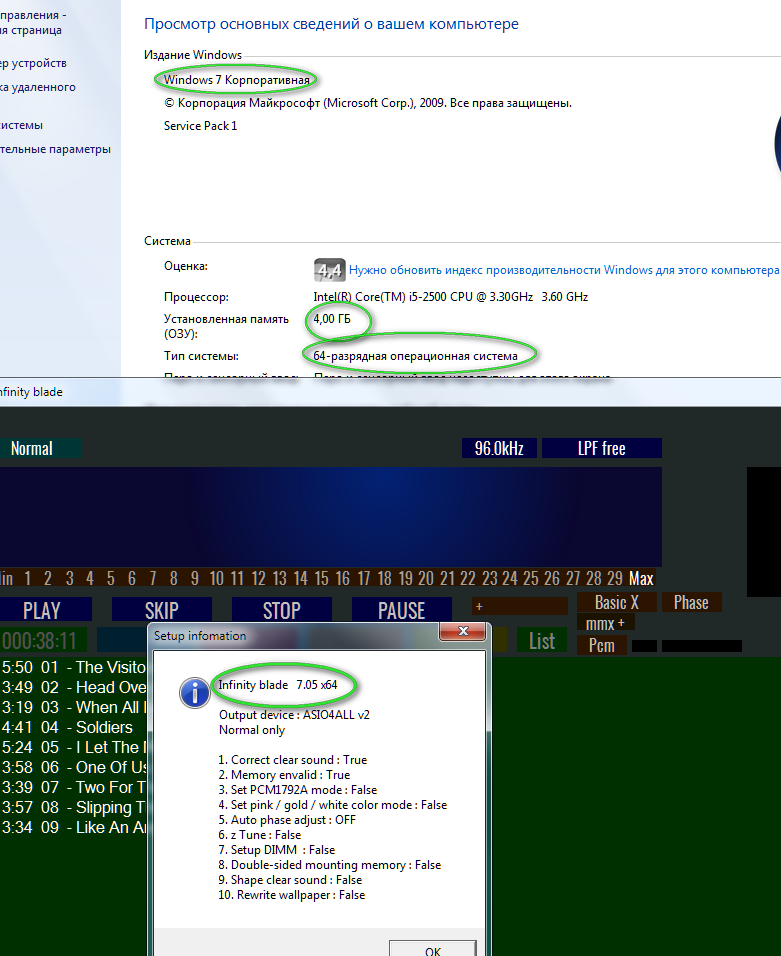Click '10. Rewrite wallpaper : False' line
Screen dimensions: 781x956
[x=291, y=895]
